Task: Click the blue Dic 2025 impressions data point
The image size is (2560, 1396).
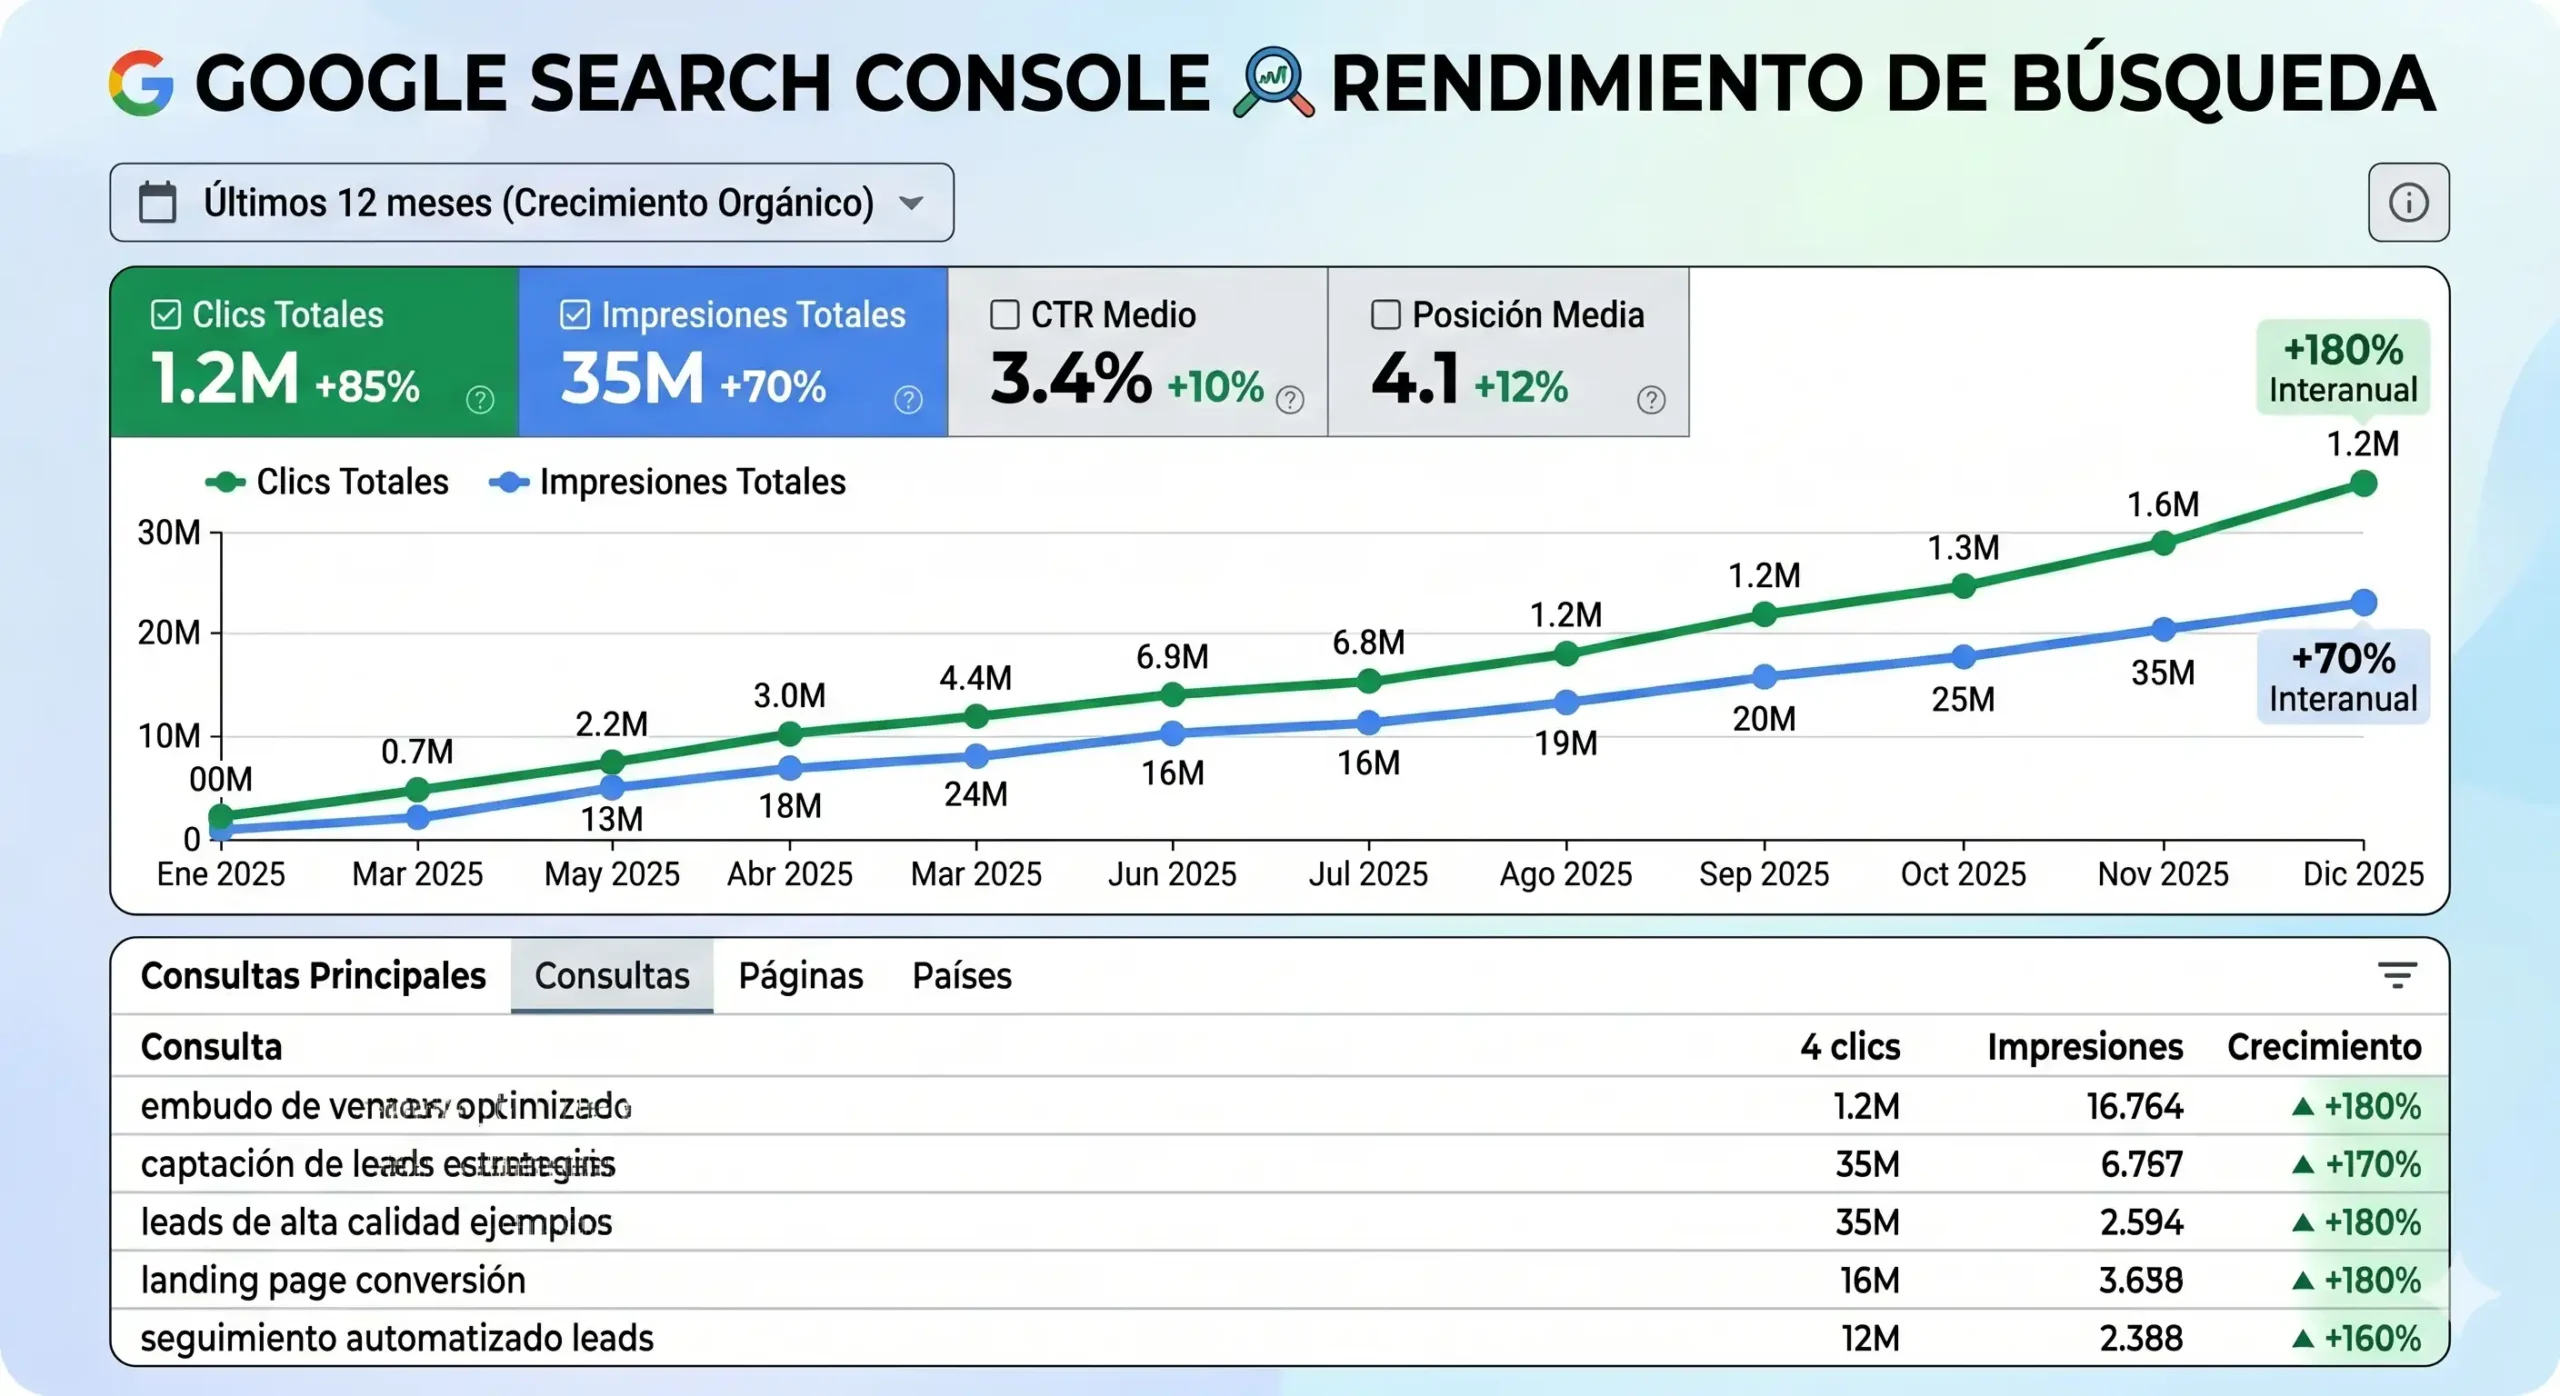Action: [x=2364, y=603]
